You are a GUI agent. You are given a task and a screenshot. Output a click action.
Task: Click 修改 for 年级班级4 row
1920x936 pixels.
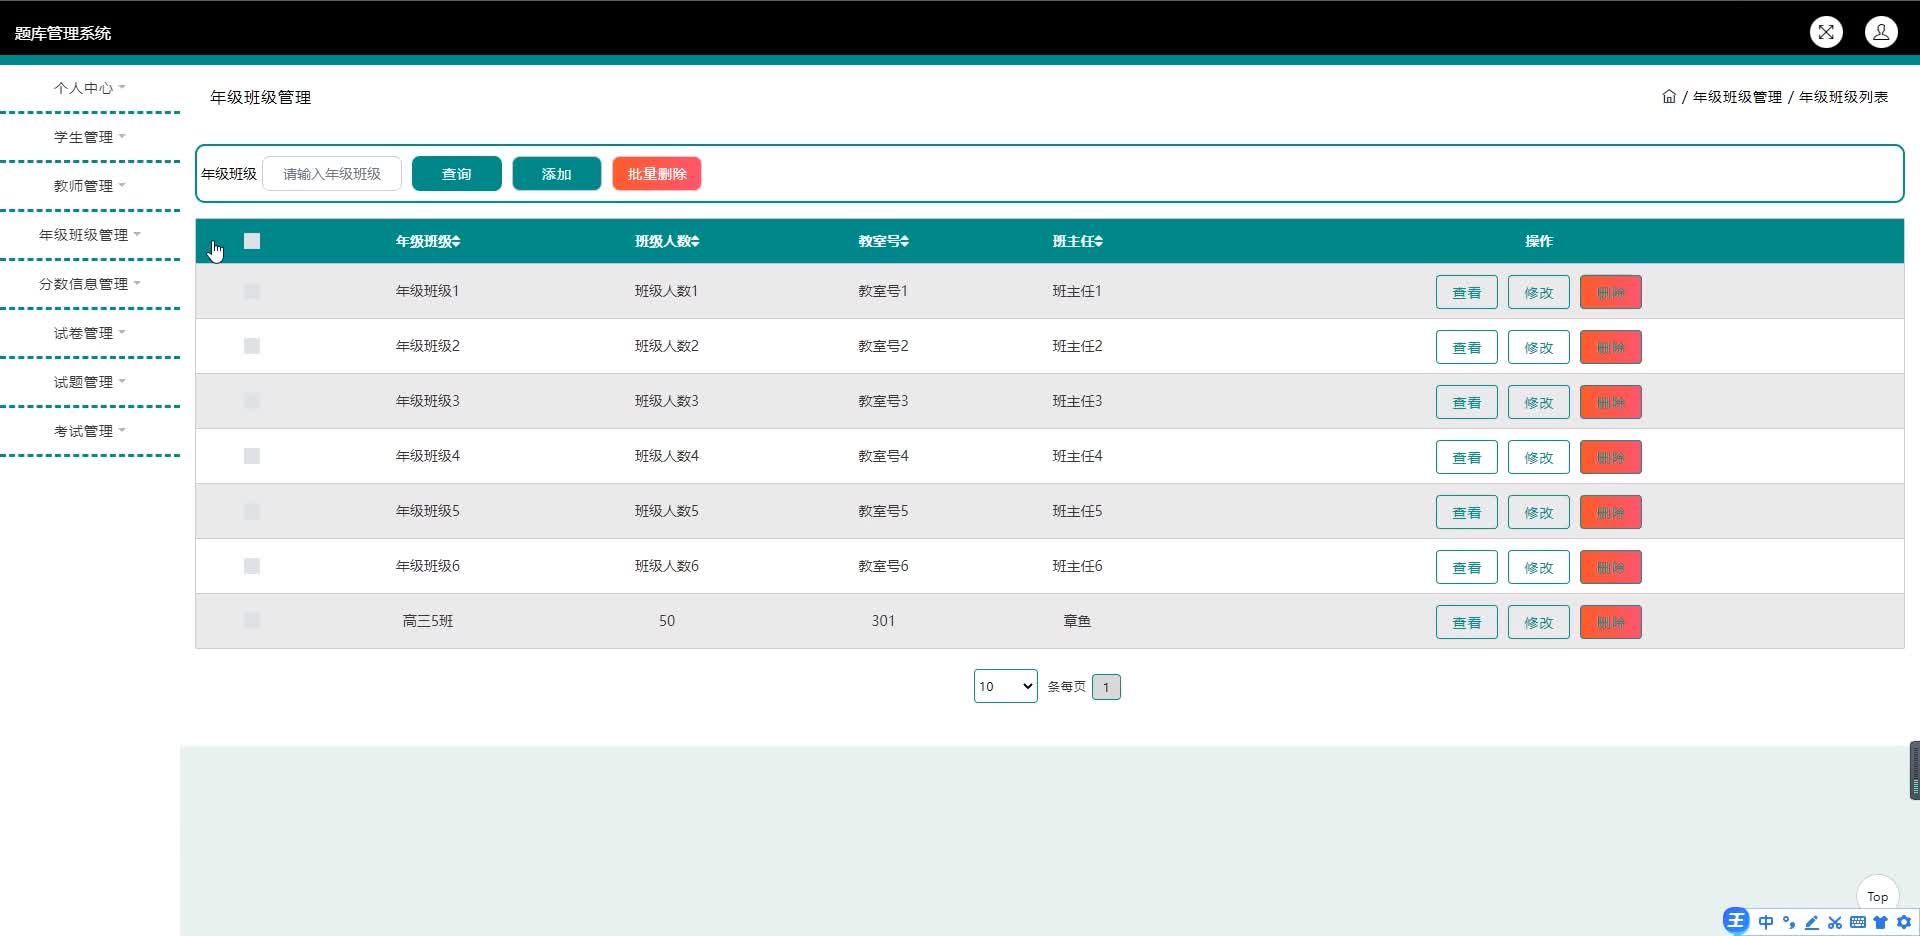click(x=1539, y=457)
